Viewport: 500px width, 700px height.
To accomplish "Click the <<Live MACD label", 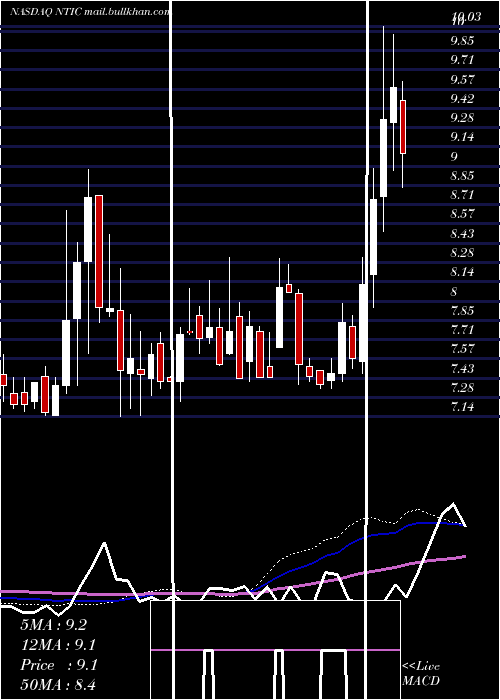I will (x=421, y=673).
